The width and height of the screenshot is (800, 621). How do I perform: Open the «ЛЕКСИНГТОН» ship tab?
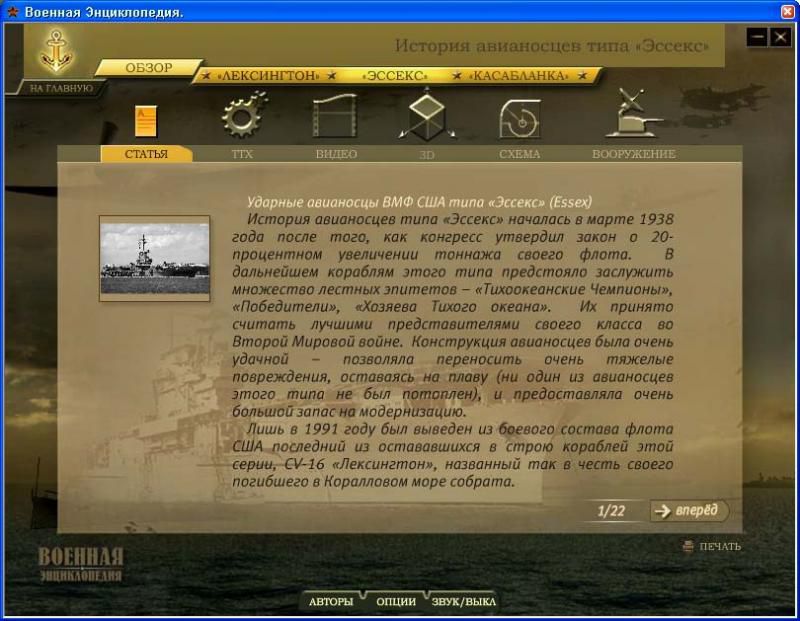[268, 76]
